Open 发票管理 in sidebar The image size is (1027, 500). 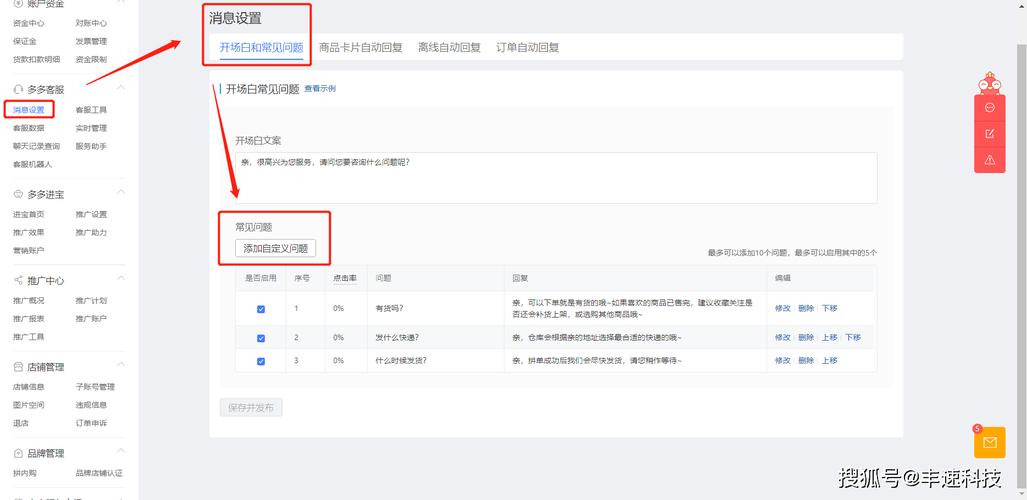tap(91, 41)
